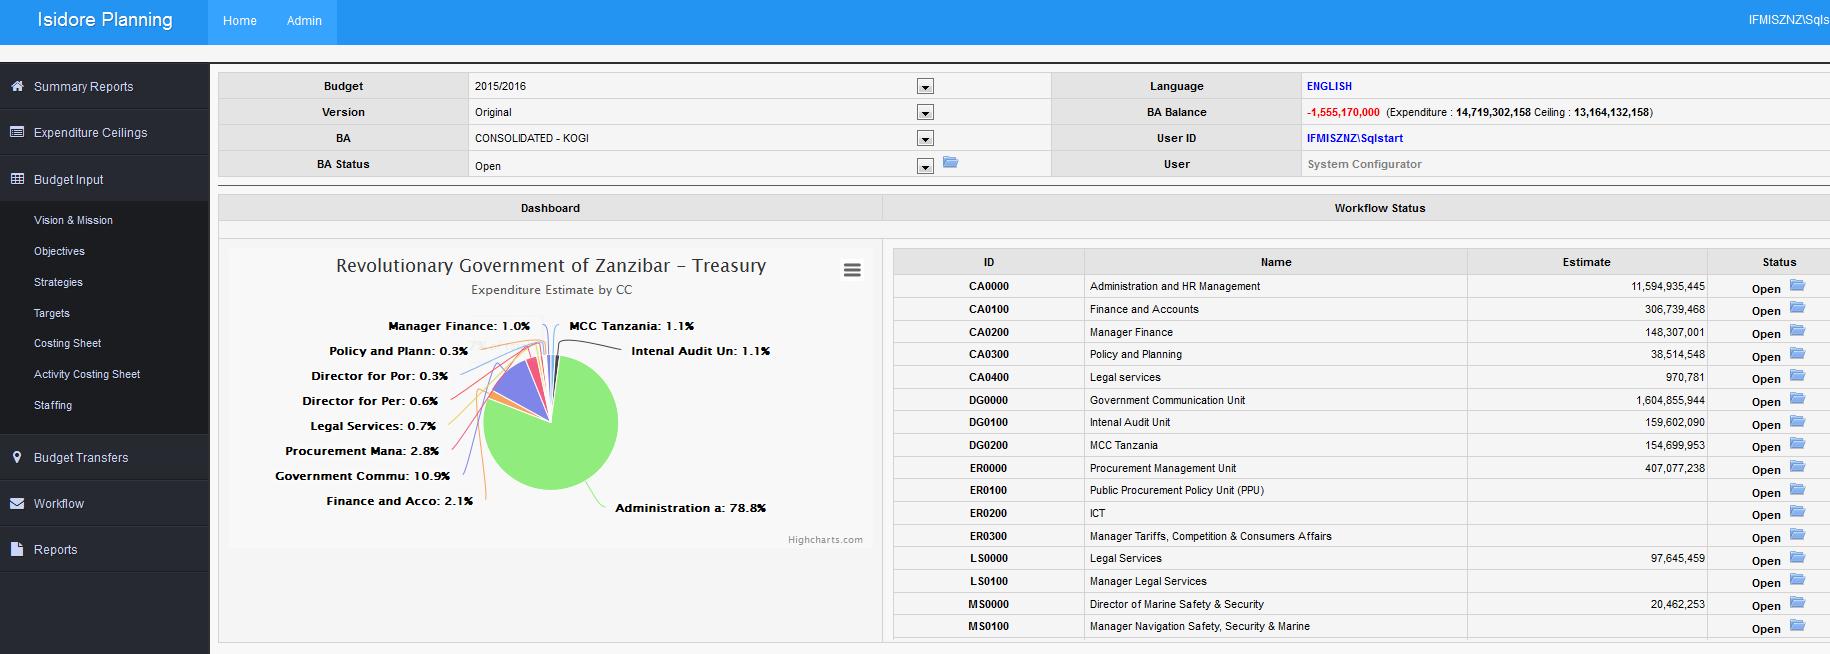Viewport: 1830px width, 654px height.
Task: Open folder icon for ER0100 PPU row
Action: tap(1797, 489)
